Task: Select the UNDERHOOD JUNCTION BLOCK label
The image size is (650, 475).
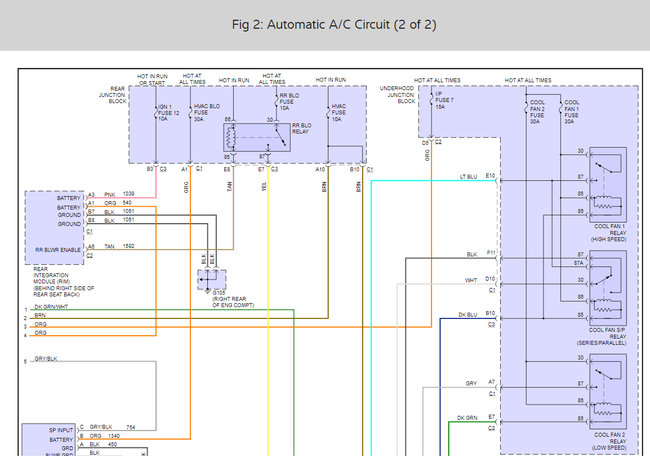Action: pyautogui.click(x=397, y=95)
